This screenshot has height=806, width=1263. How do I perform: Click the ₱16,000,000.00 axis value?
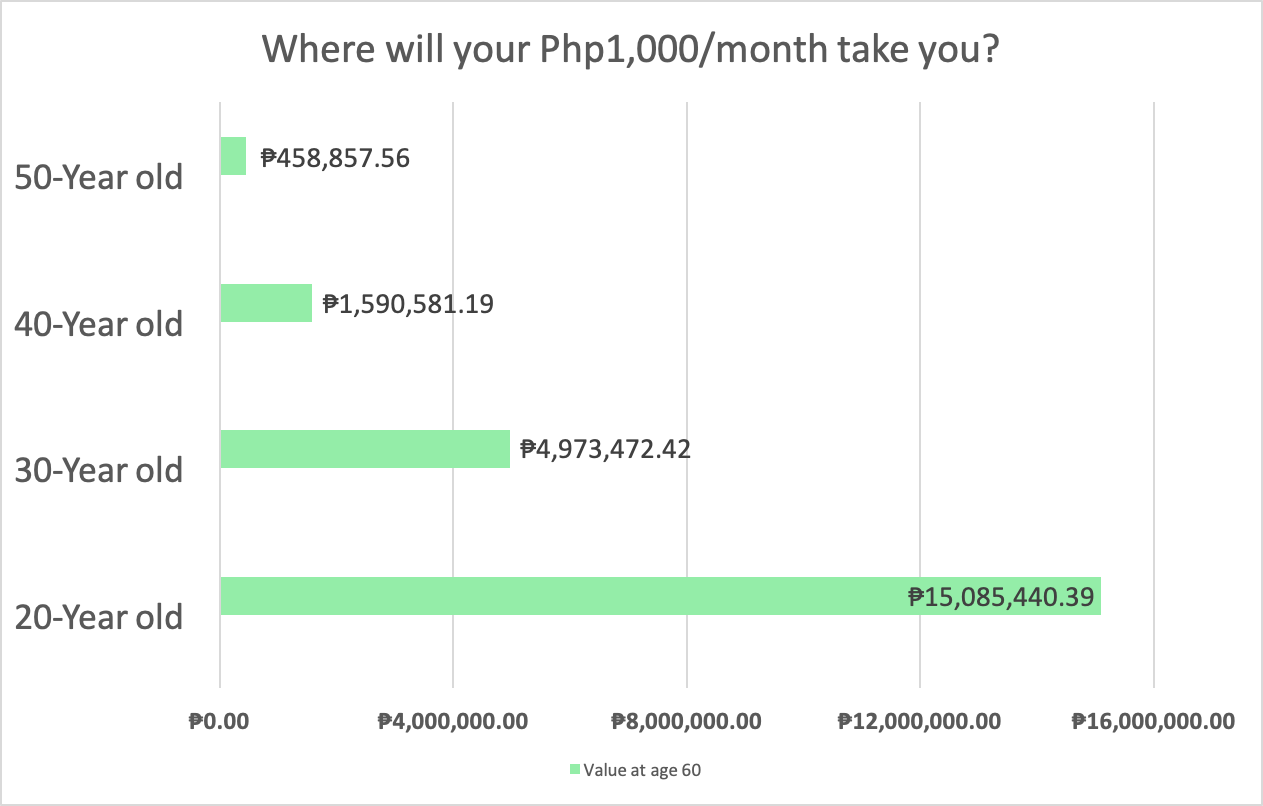(x=1154, y=721)
